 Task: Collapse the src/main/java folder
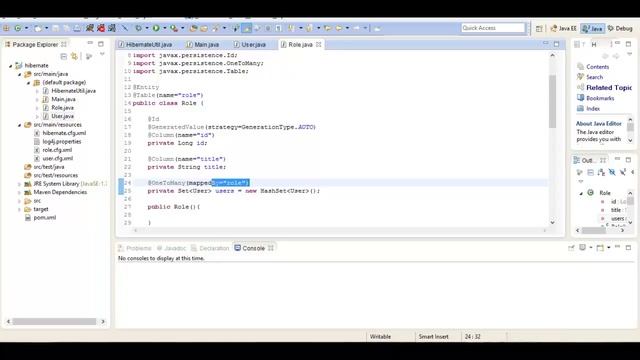pos(20,74)
